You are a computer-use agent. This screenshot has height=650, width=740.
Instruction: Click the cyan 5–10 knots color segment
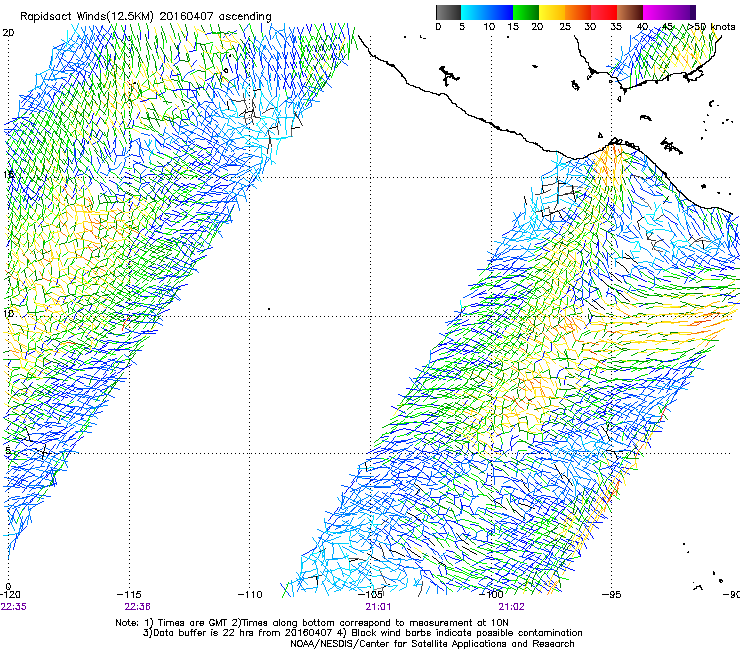(x=474, y=12)
